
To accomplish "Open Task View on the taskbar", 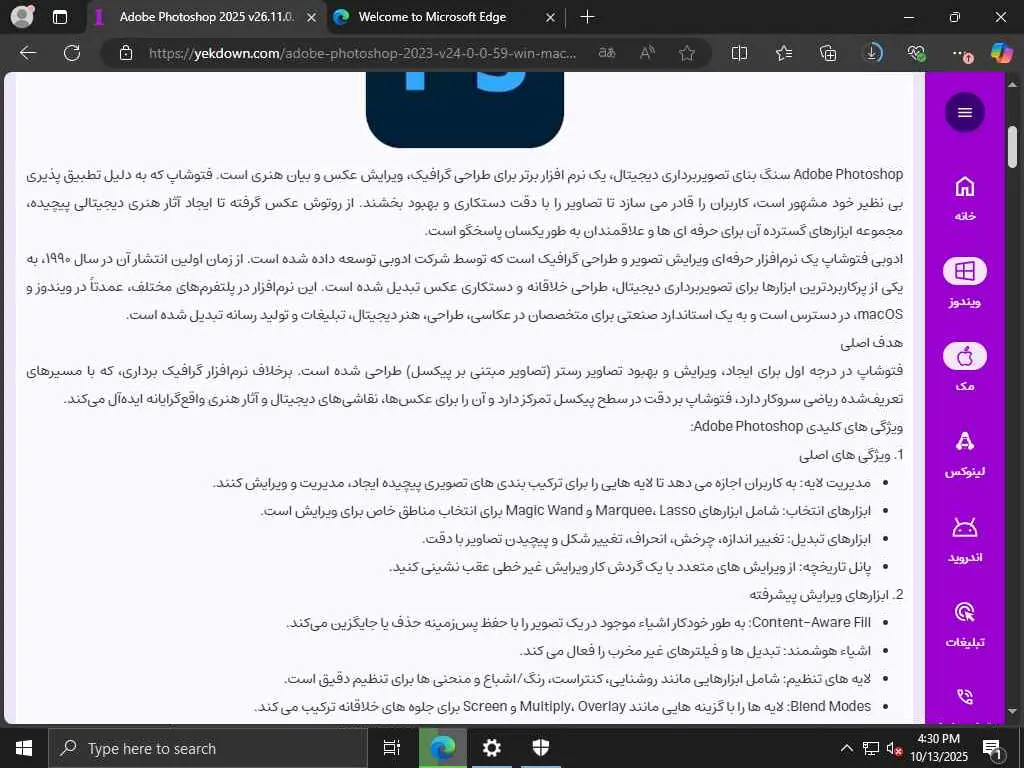I will click(392, 748).
